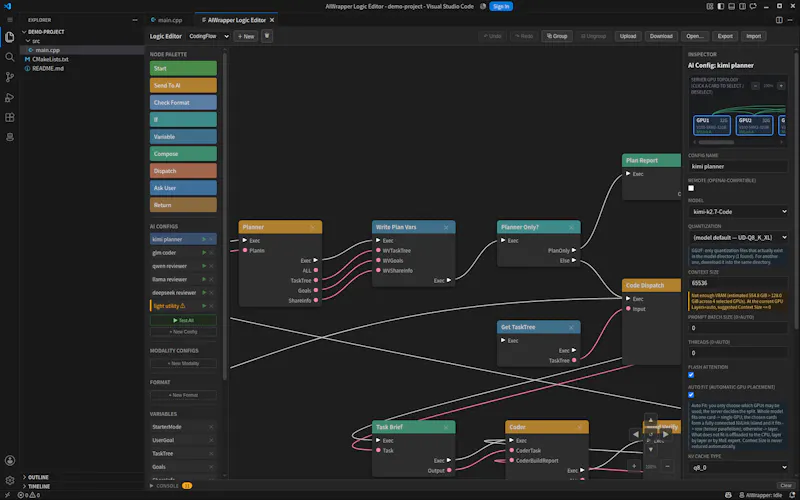Click the Config Name input field

tap(738, 166)
